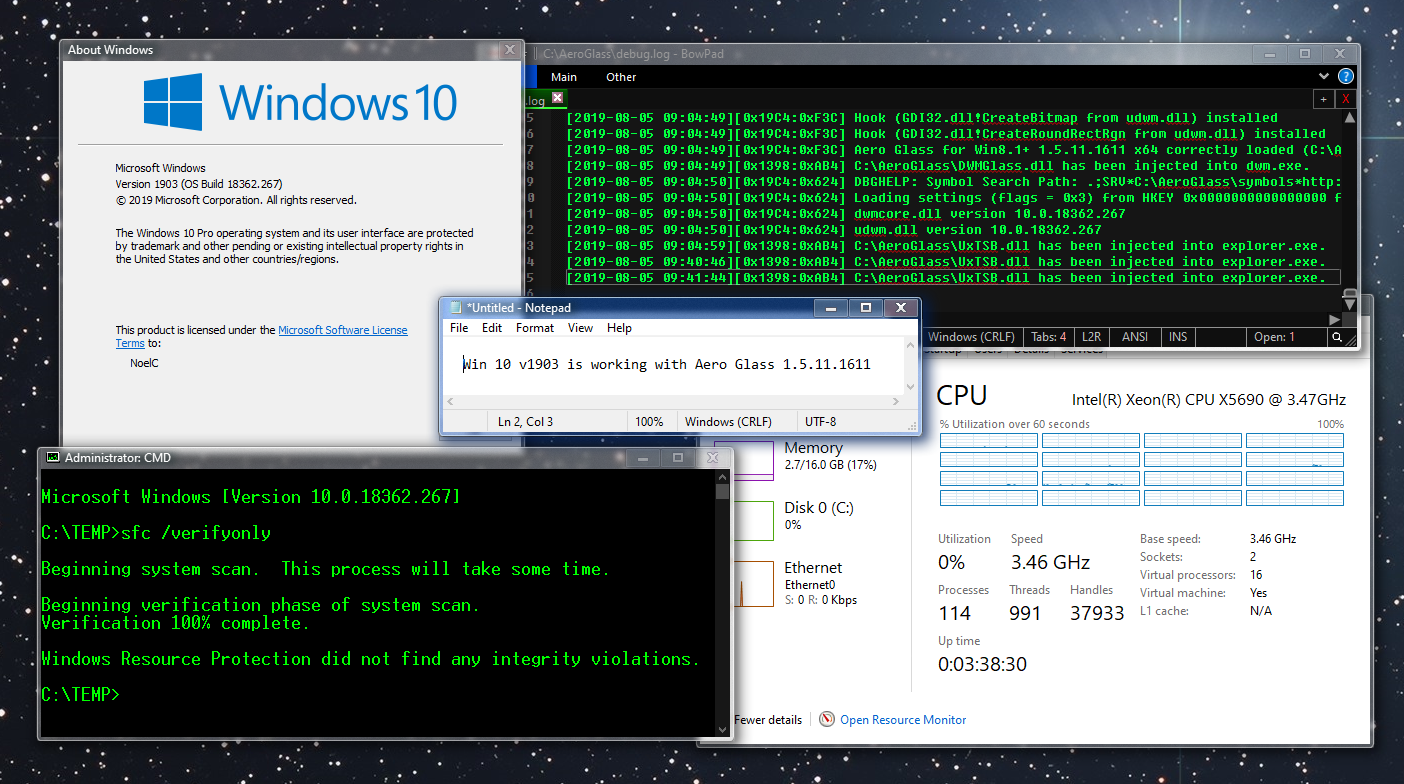Screen dimensions: 1404x784
Task: Click blue file button in BowPad ribbon
Action: pos(531,77)
